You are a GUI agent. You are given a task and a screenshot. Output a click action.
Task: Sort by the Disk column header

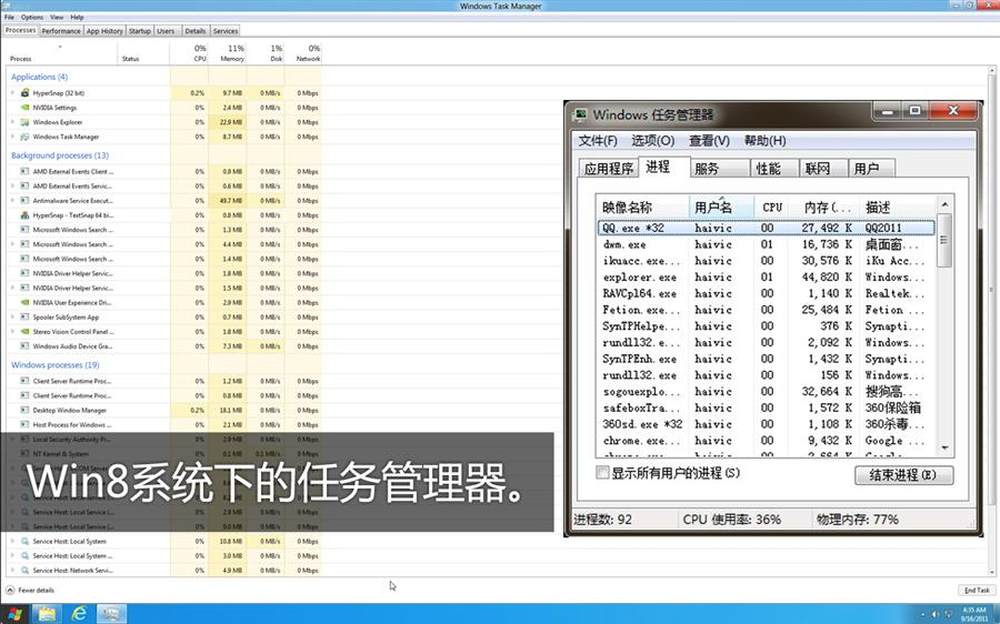pos(266,53)
